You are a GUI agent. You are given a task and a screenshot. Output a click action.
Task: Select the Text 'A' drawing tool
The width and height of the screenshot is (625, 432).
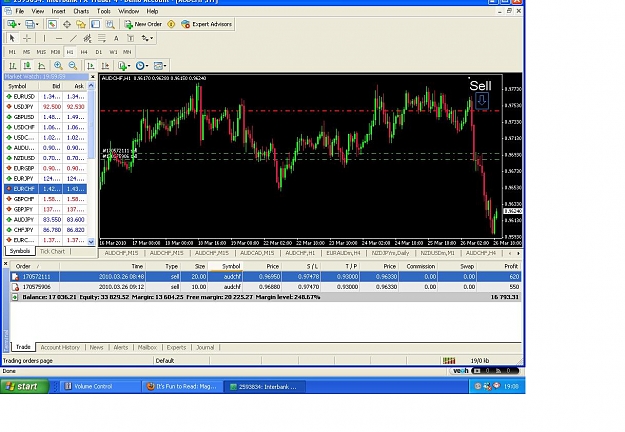click(116, 38)
